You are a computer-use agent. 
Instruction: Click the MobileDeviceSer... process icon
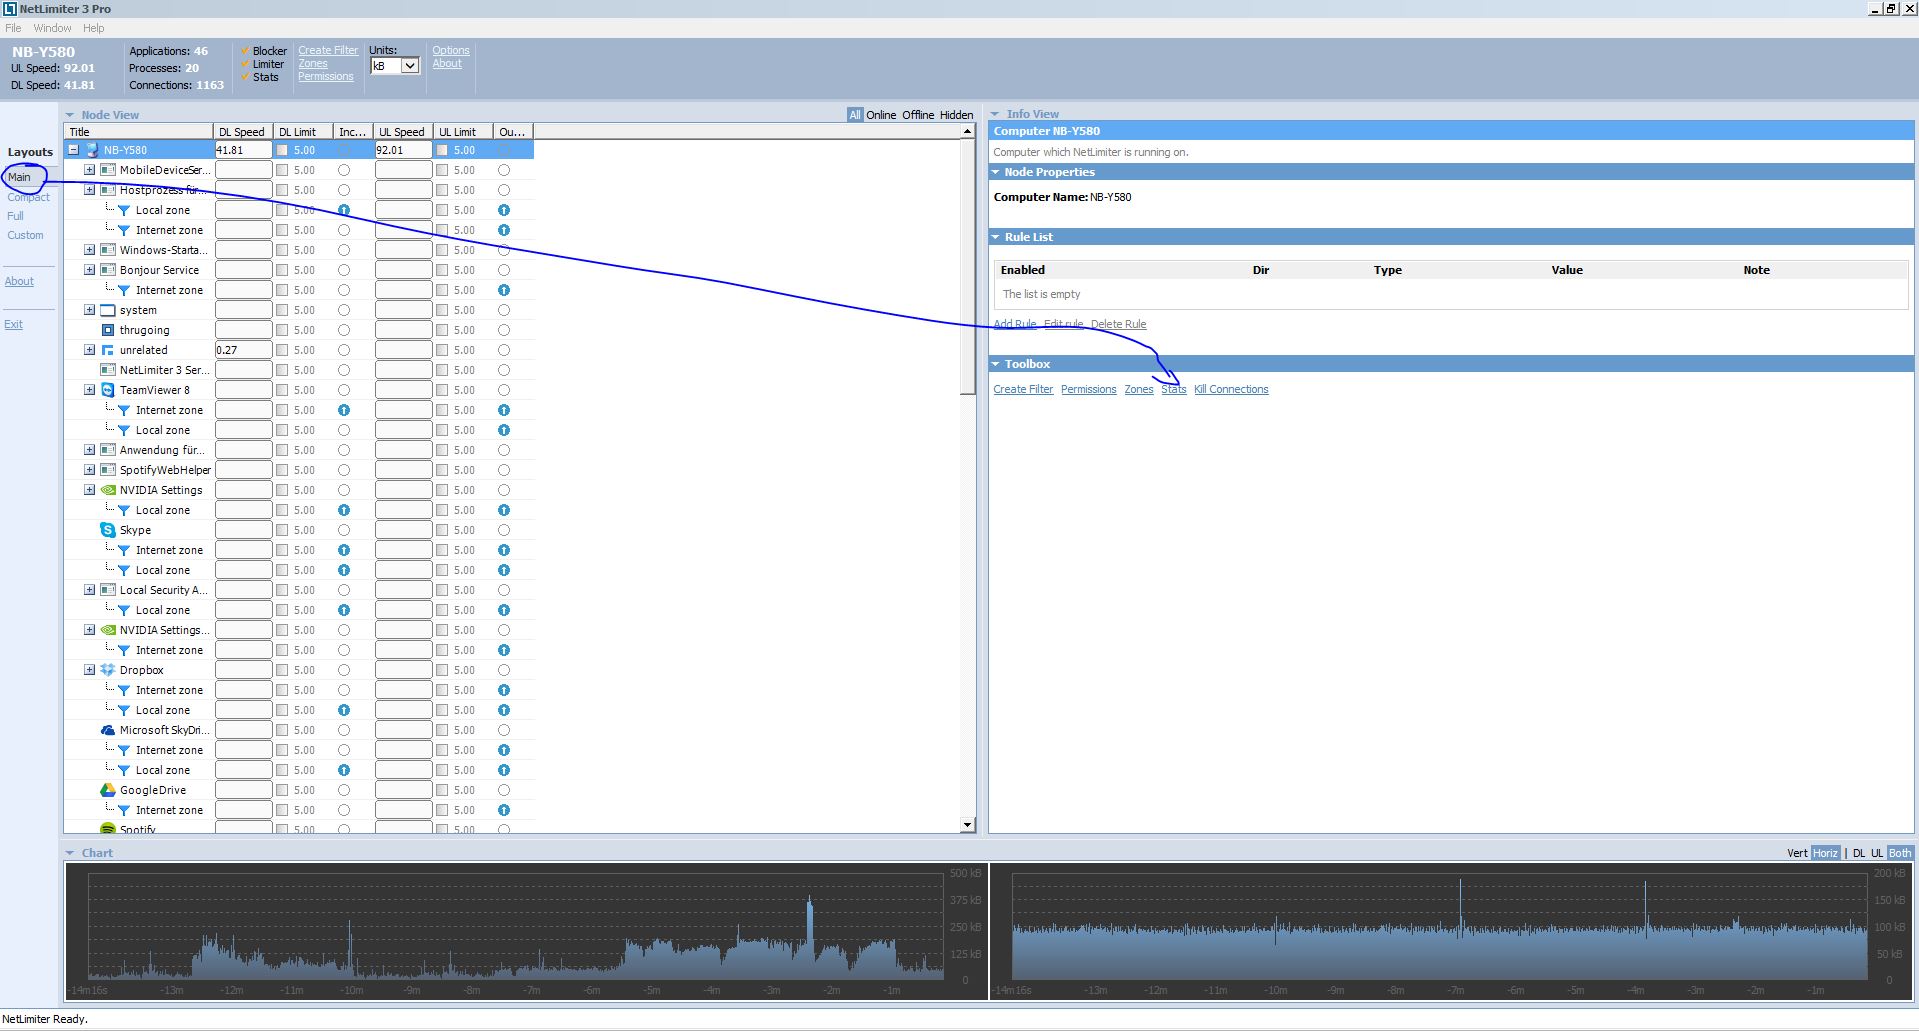[108, 170]
